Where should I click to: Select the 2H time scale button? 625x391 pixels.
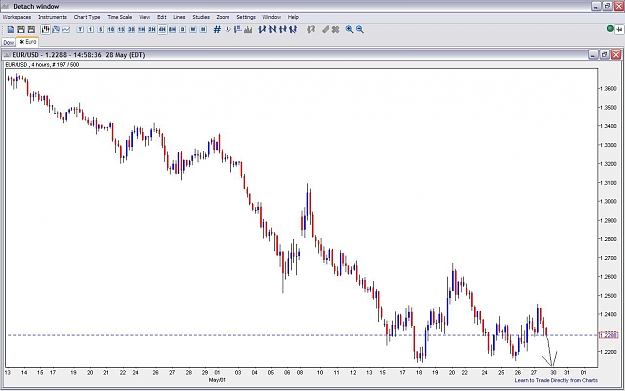click(x=152, y=29)
